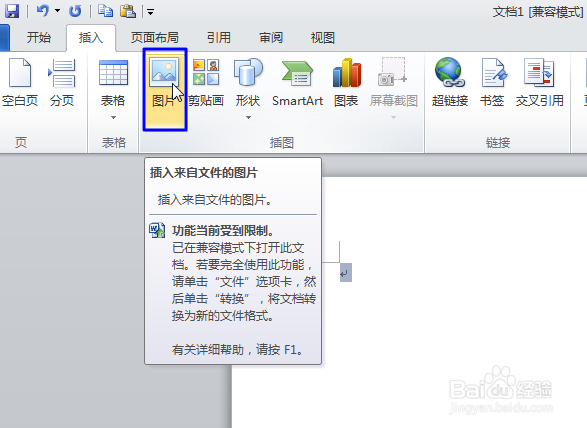
Task: Open the 剪贴画 clip art pane
Action: coord(206,83)
